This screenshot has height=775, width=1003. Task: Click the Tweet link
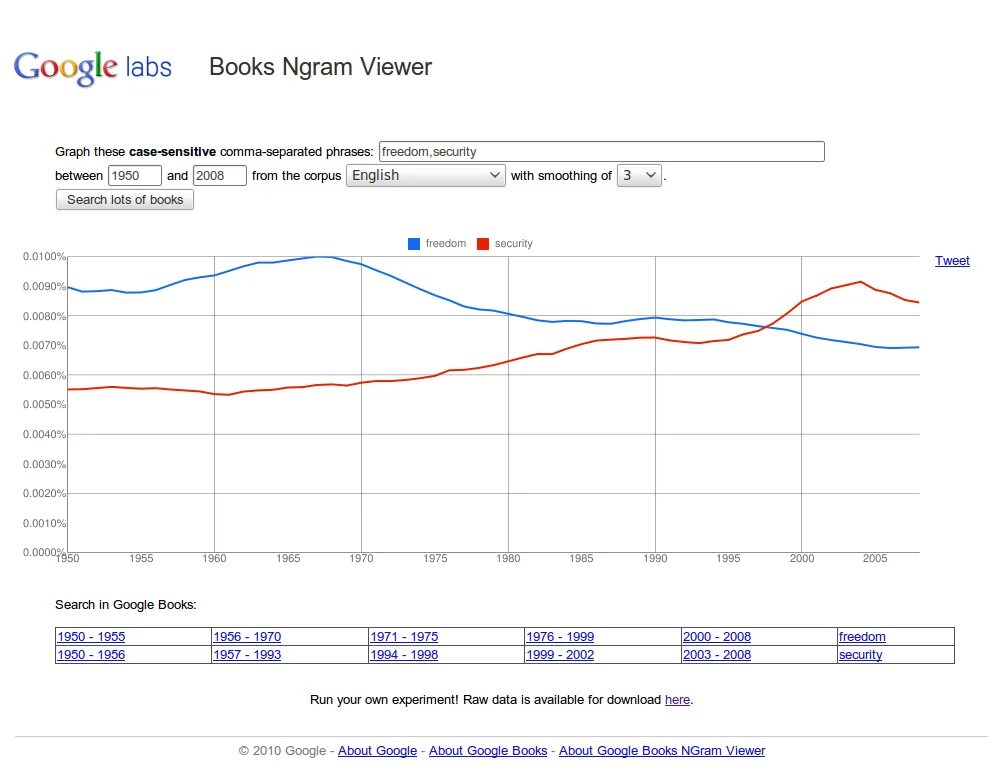click(x=951, y=261)
